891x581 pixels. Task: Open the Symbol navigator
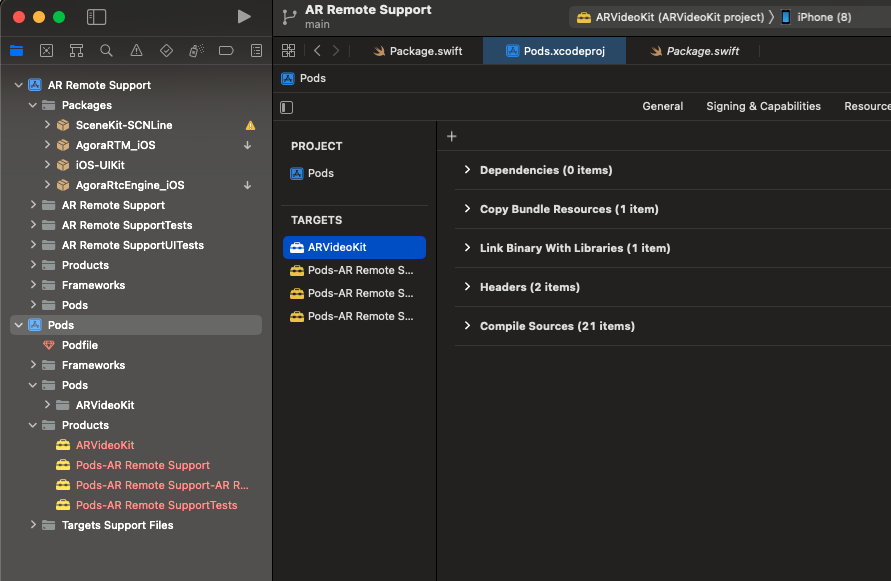coord(76,51)
